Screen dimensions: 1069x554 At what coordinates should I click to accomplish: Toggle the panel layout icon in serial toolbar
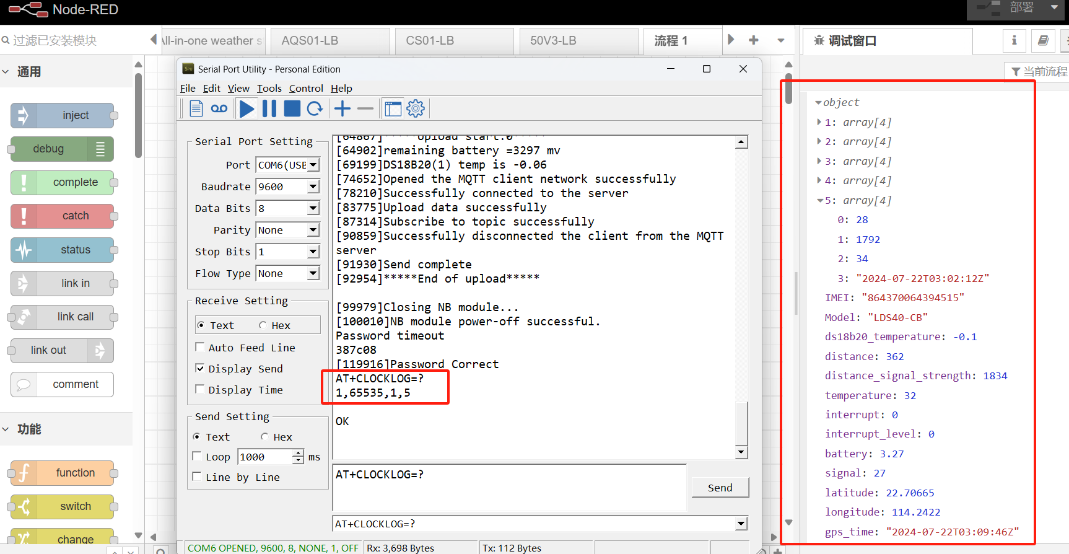393,108
